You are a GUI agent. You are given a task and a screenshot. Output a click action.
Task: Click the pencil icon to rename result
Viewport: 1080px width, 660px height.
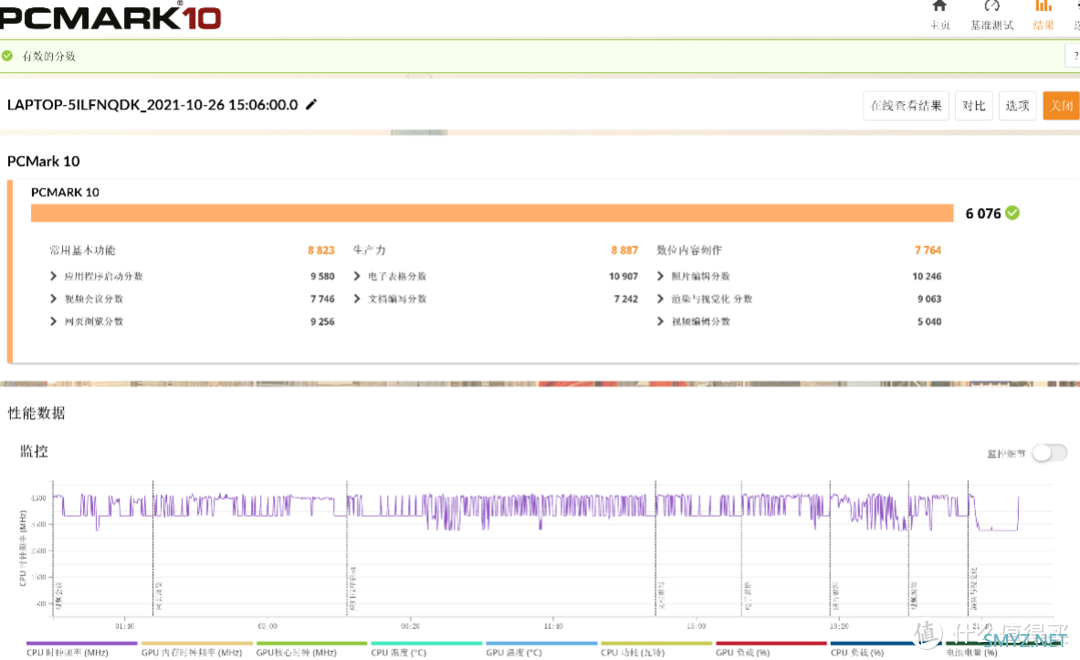(x=311, y=104)
